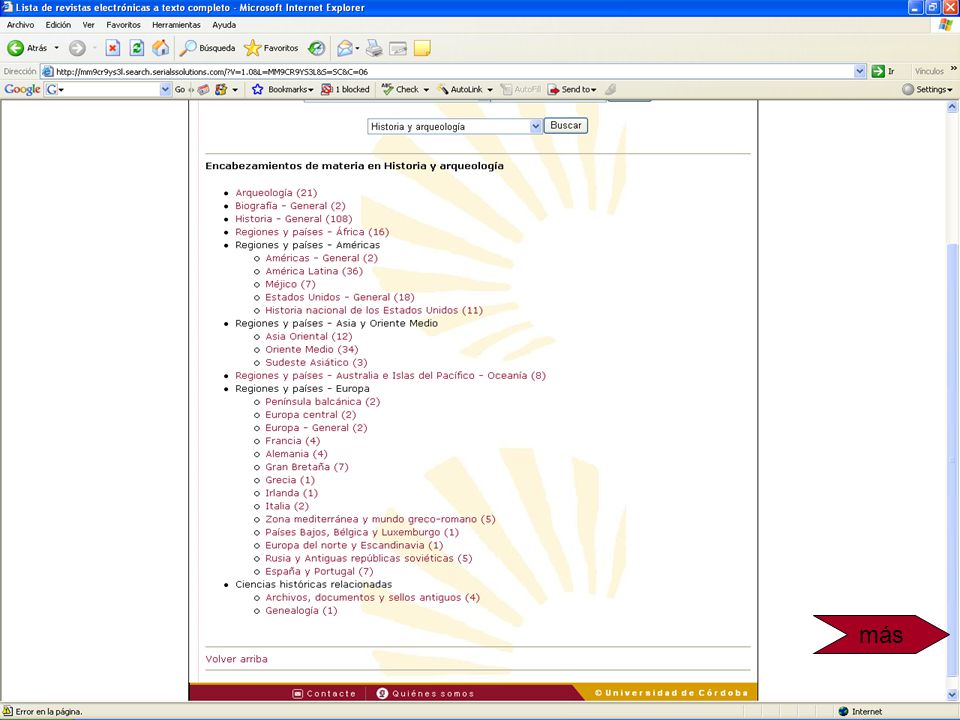Screen dimensions: 960x720
Task: Open the mail envelope icon
Action: click(x=345, y=48)
